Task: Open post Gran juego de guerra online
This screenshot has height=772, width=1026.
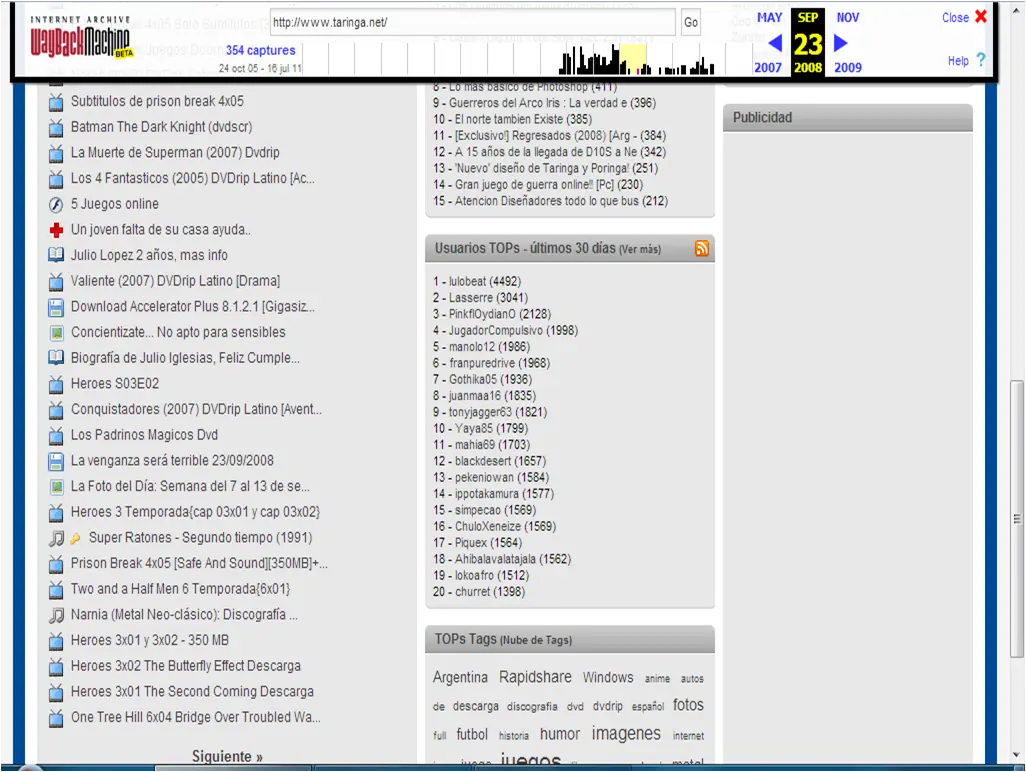Action: point(535,184)
